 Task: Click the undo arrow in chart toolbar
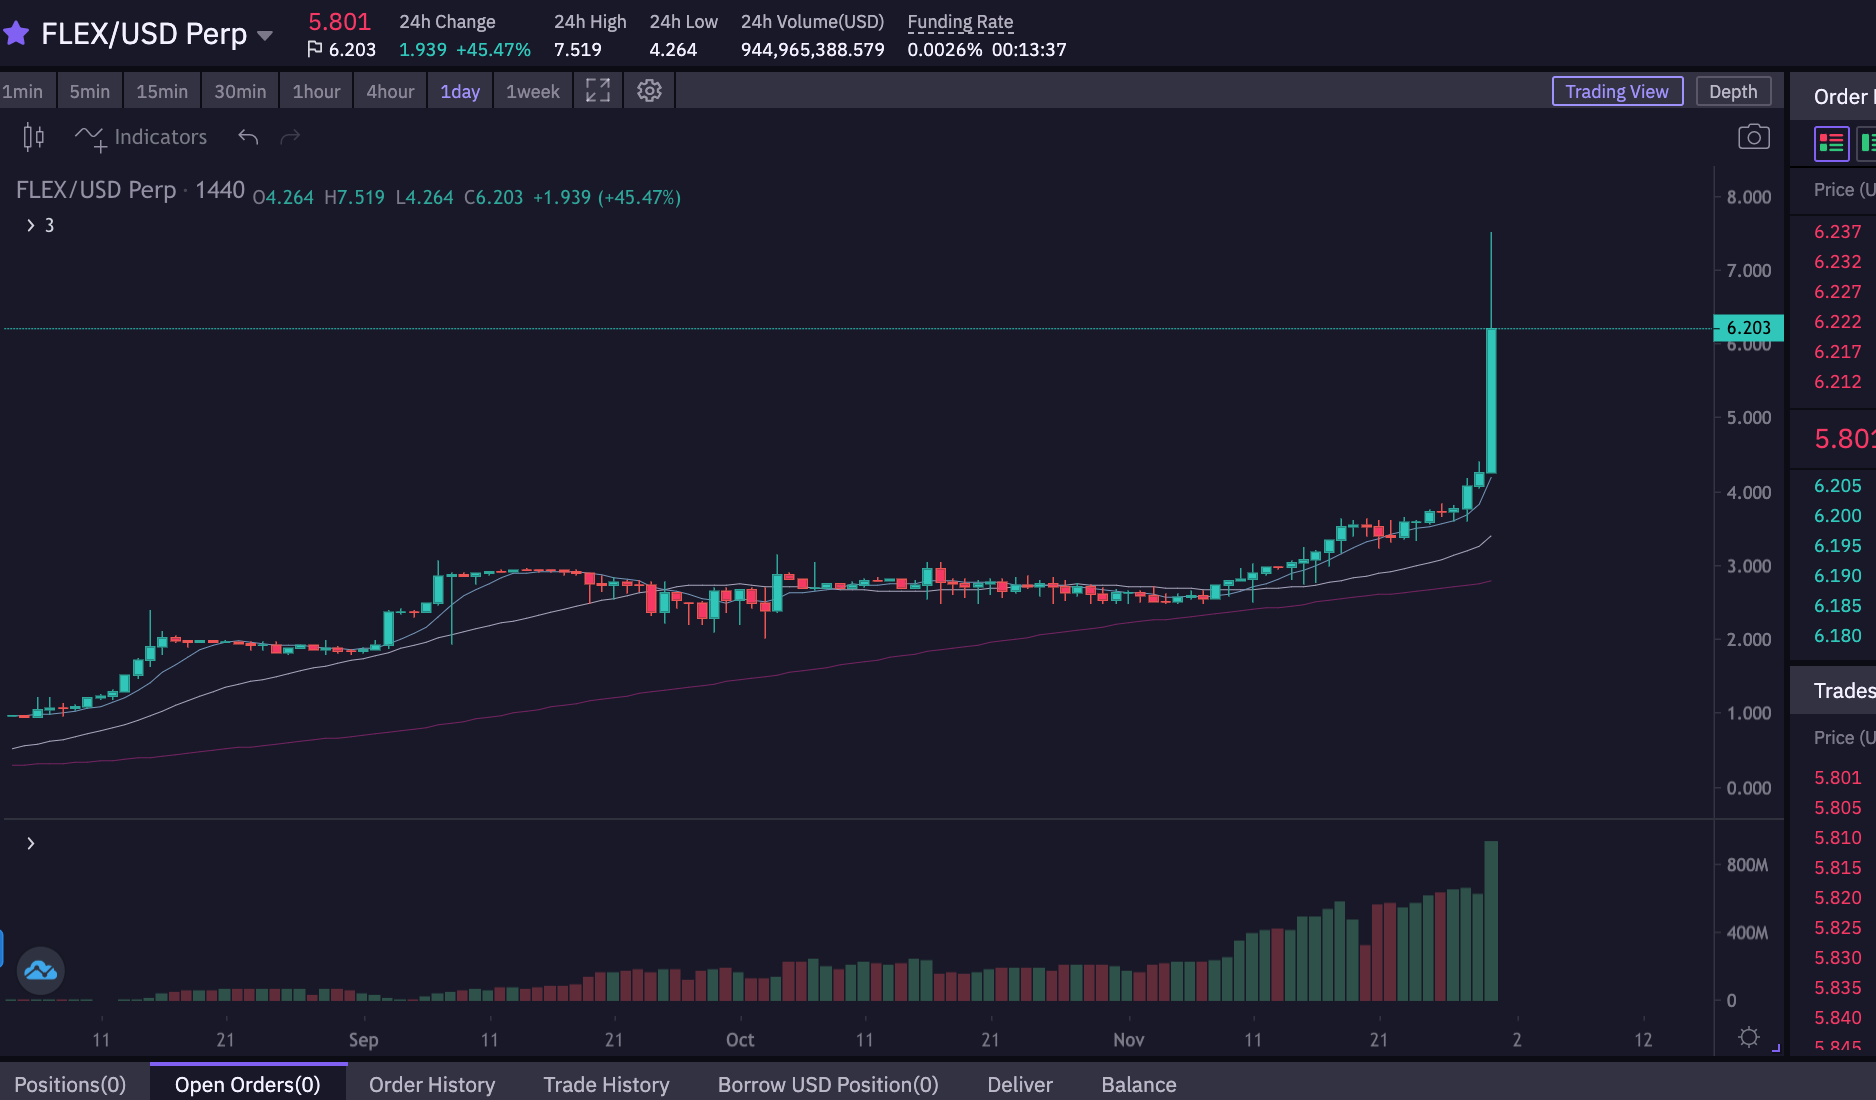pyautogui.click(x=248, y=137)
